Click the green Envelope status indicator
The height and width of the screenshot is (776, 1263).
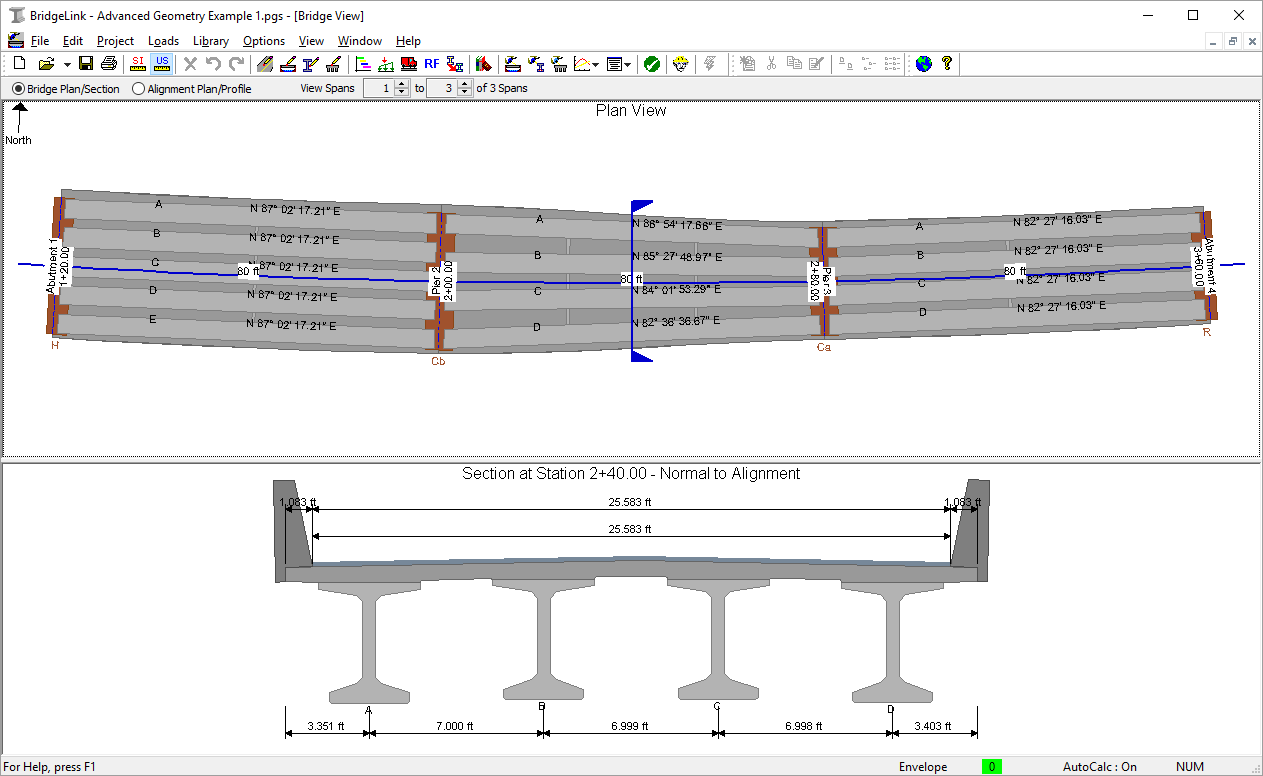pyautogui.click(x=991, y=766)
